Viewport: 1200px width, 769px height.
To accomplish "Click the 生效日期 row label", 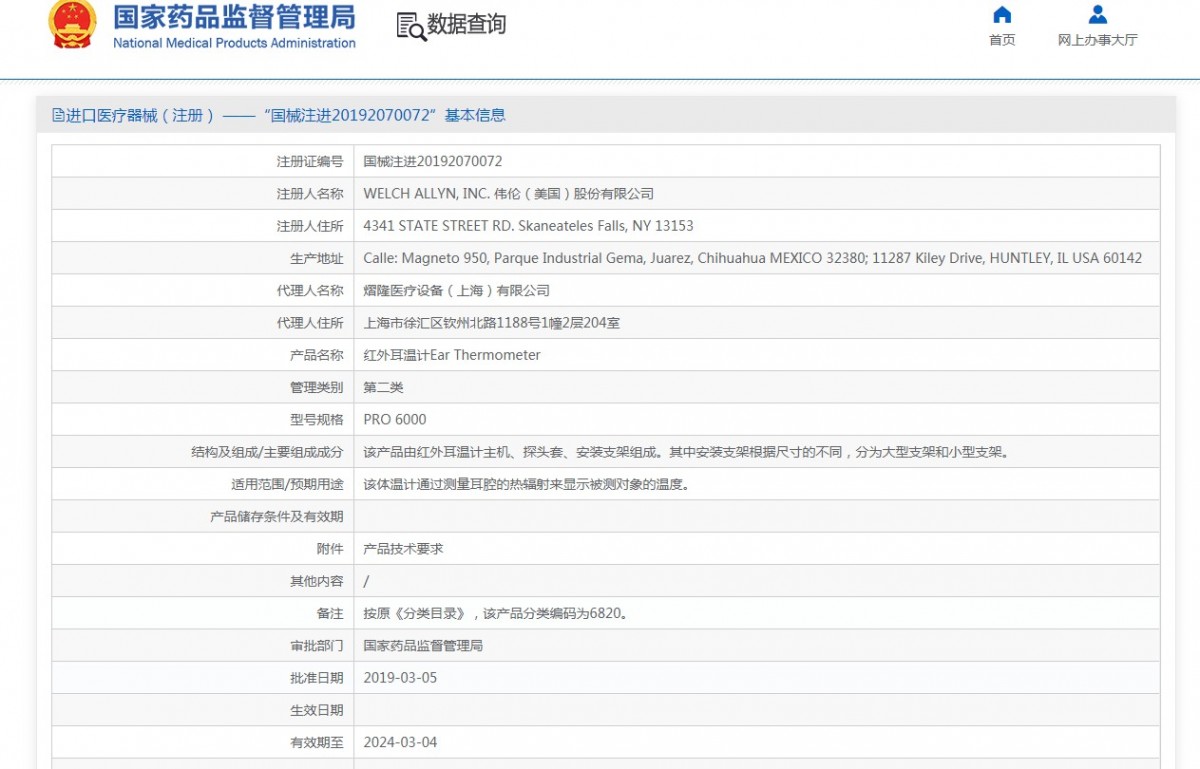I will [x=317, y=710].
